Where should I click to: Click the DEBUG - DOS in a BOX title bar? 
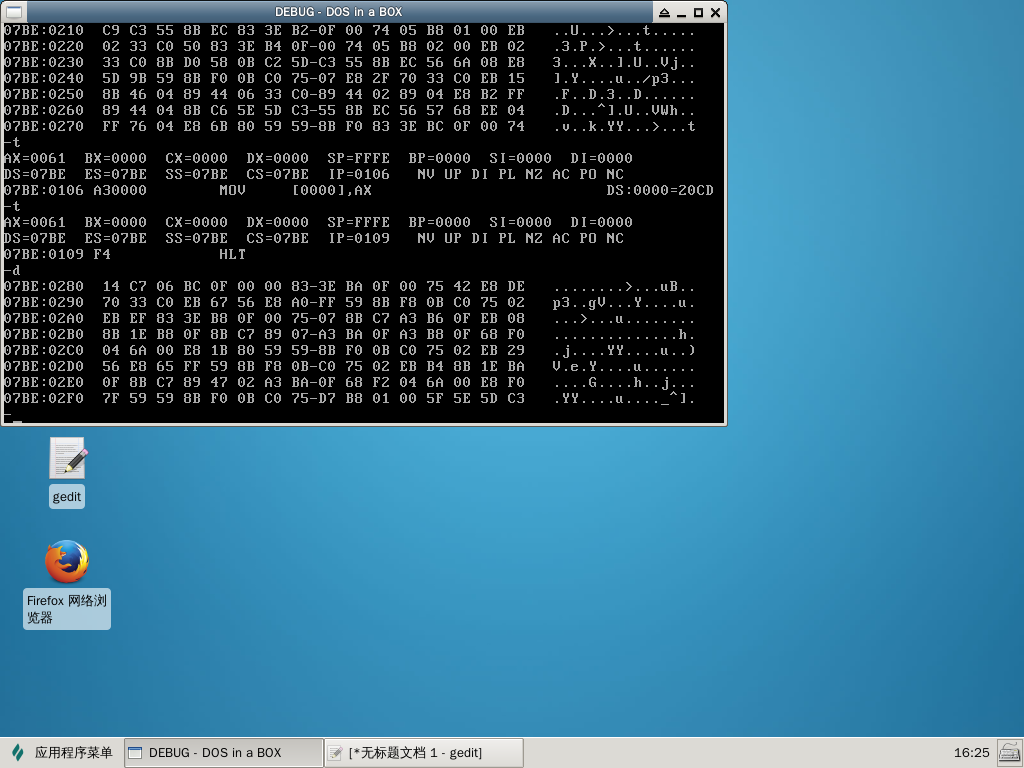[340, 12]
